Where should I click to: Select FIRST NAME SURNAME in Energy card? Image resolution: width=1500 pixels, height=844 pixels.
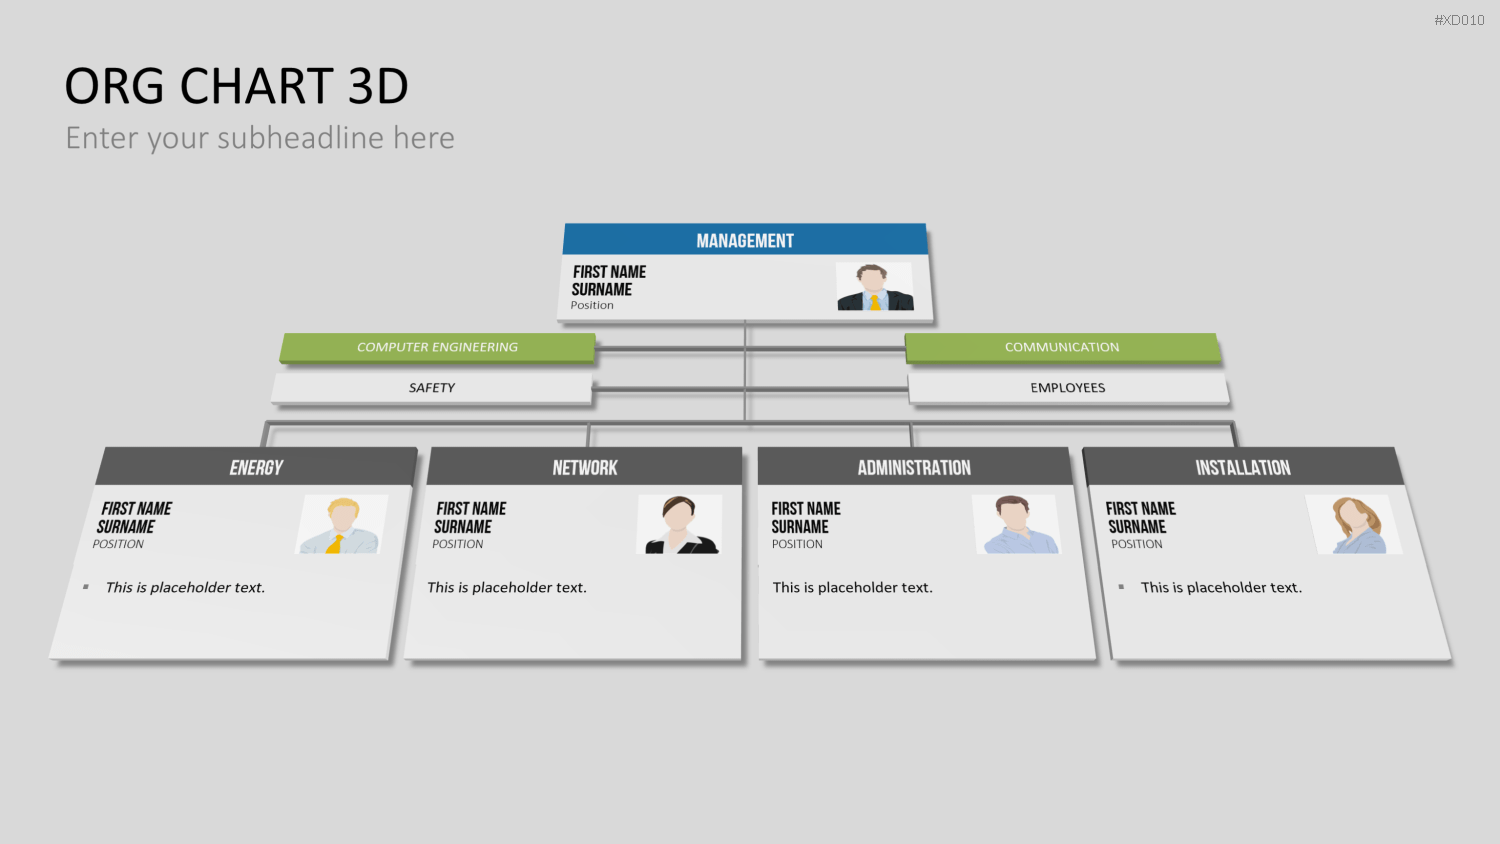coord(134,518)
